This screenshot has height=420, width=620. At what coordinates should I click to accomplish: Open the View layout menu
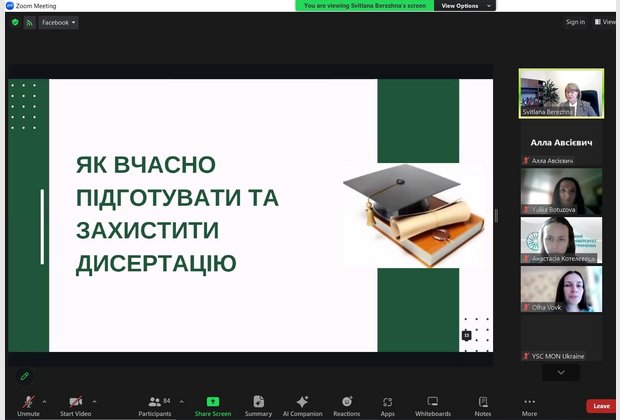tap(606, 22)
